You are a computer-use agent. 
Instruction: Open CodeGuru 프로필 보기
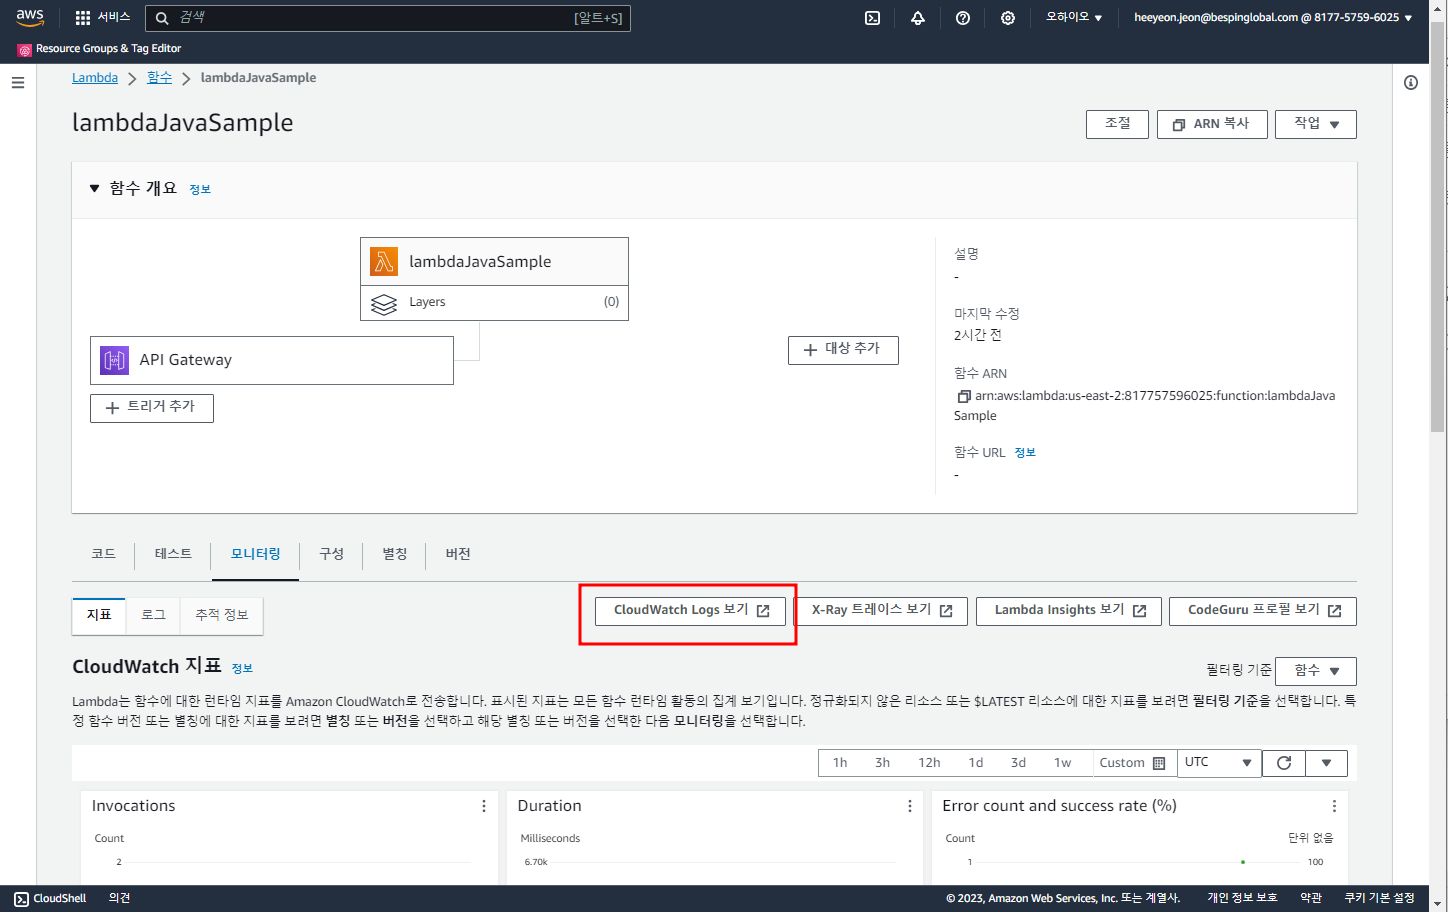click(1263, 611)
